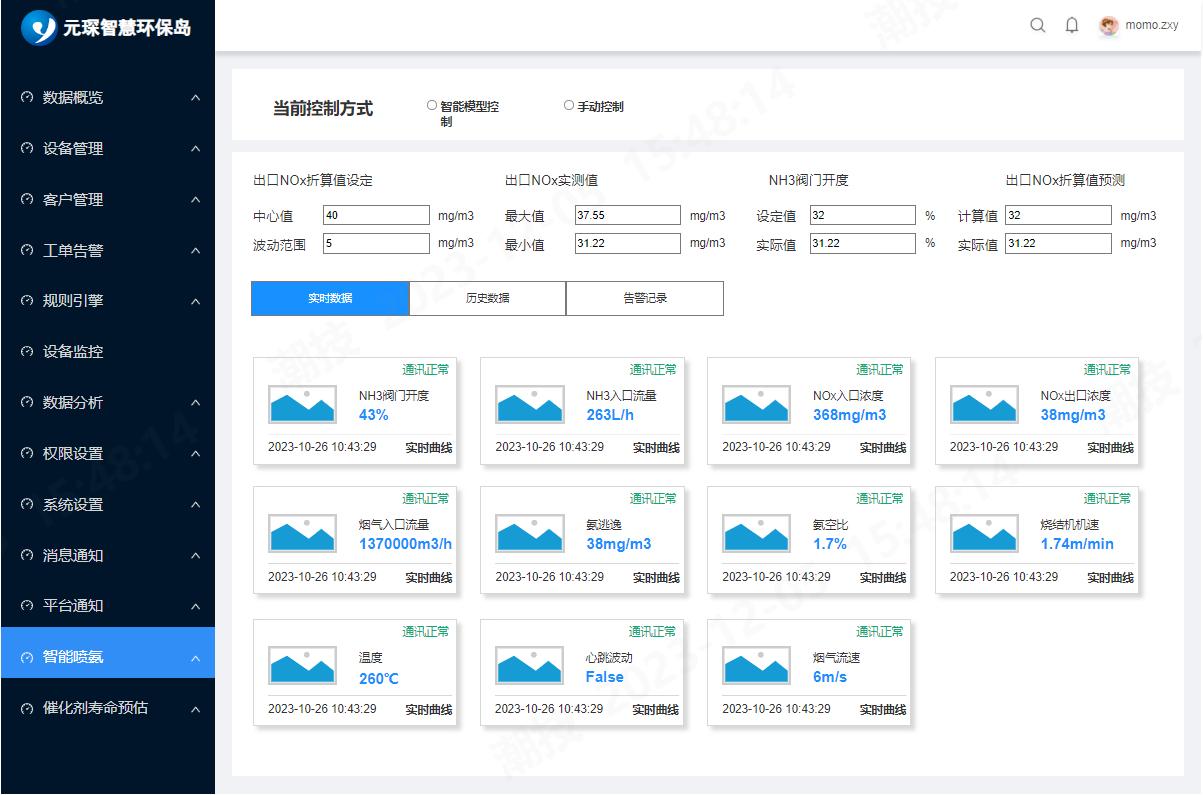The height and width of the screenshot is (795, 1203).
Task: Click the image icon on NH3阀门开度 card
Action: click(302, 404)
